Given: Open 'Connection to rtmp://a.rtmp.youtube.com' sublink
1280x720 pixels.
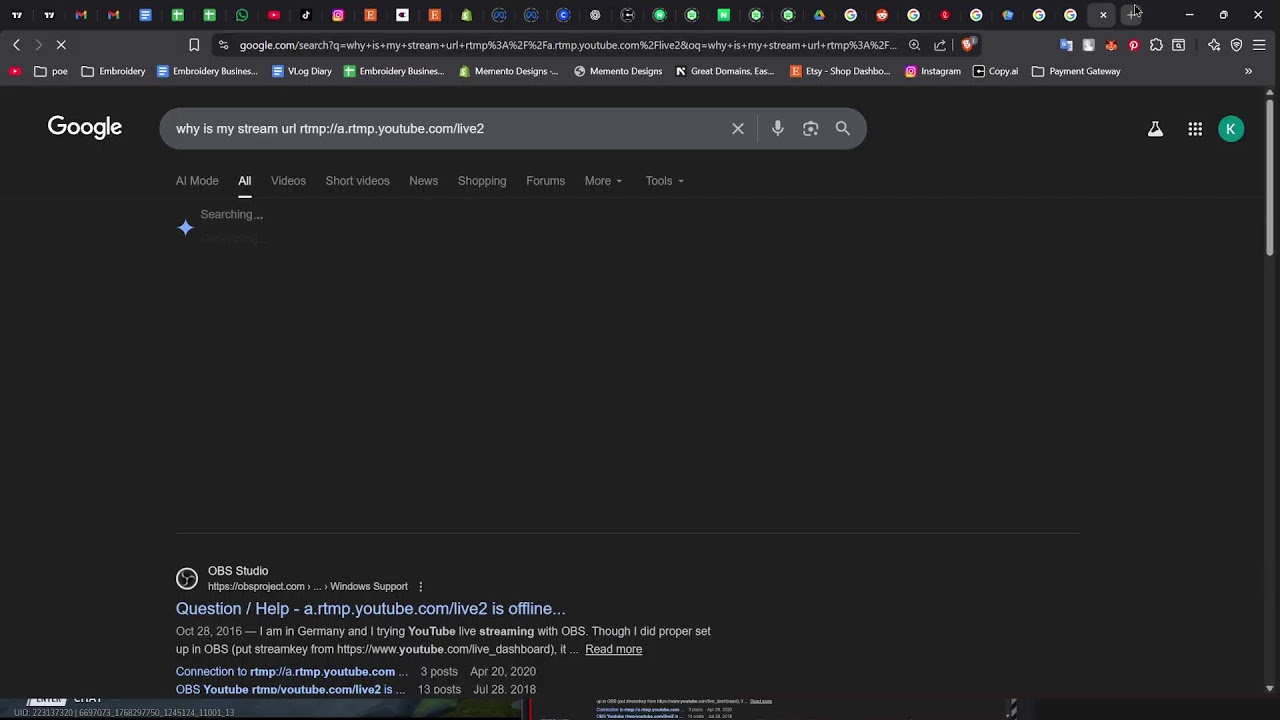Looking at the screenshot, I should (x=292, y=672).
